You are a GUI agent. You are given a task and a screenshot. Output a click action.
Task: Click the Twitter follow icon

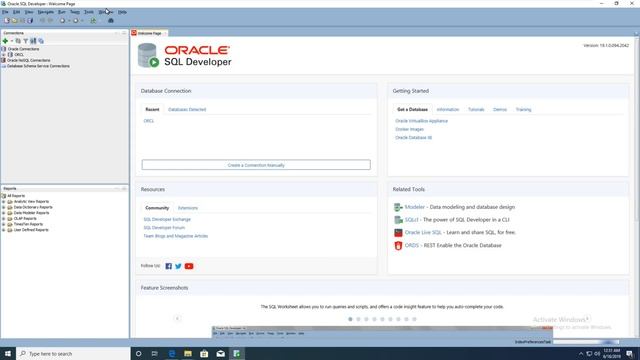click(x=178, y=266)
